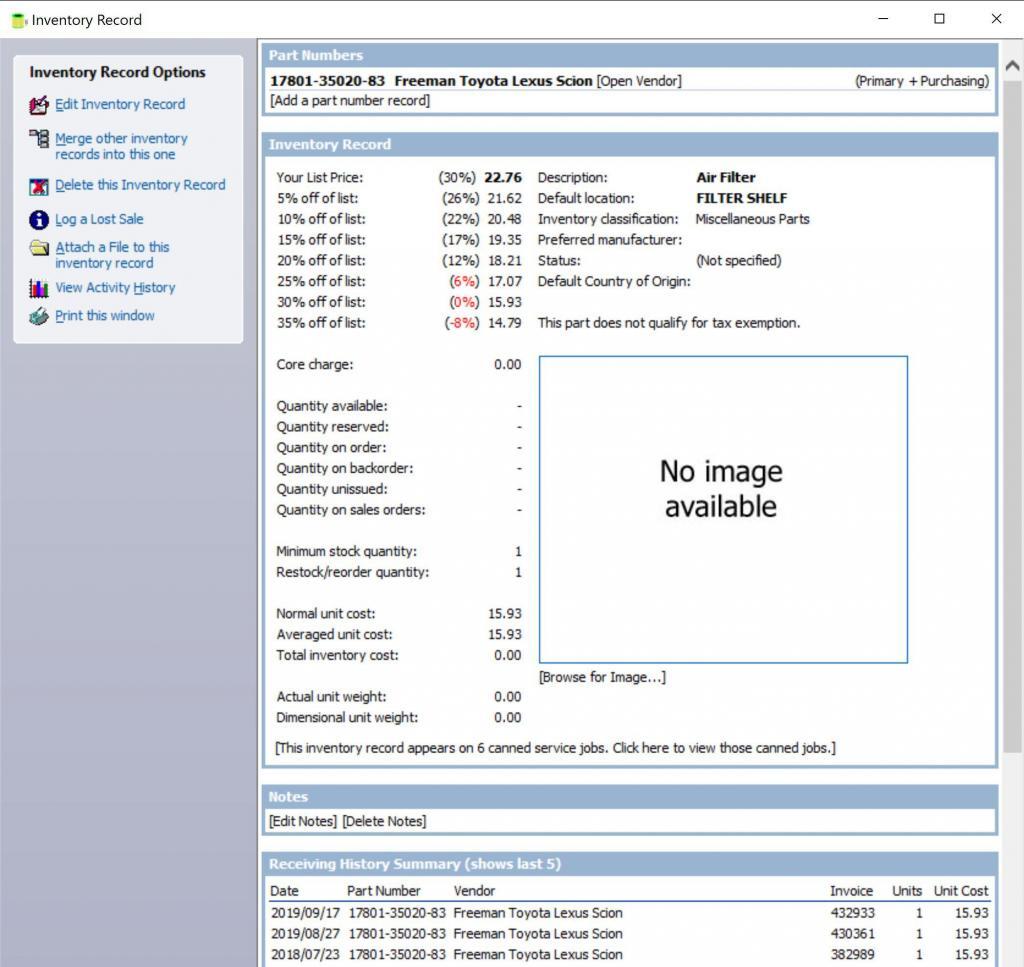Click the Vendor column header
The image size is (1024, 967).
click(x=474, y=891)
